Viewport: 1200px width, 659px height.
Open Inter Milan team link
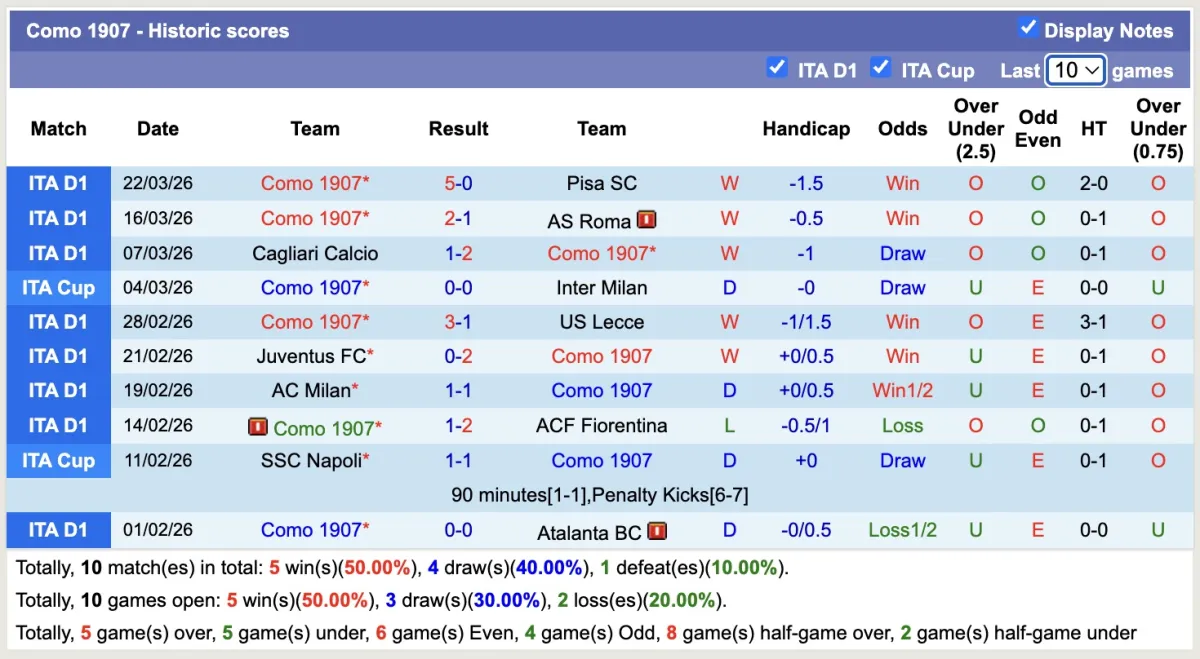tap(601, 288)
